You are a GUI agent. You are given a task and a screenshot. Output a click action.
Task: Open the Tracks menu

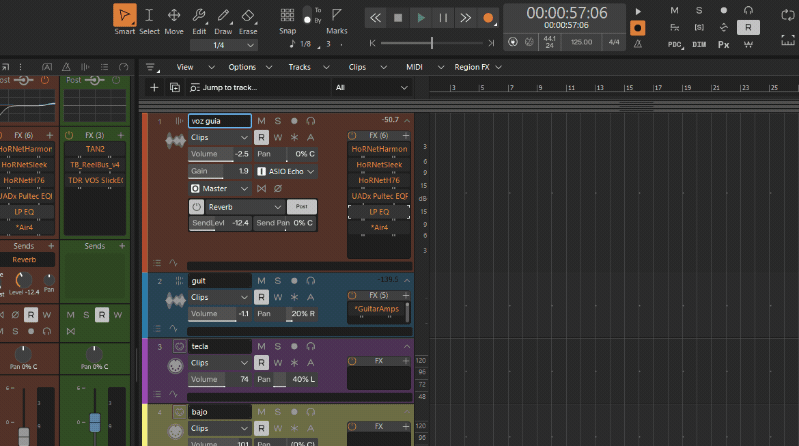point(299,66)
